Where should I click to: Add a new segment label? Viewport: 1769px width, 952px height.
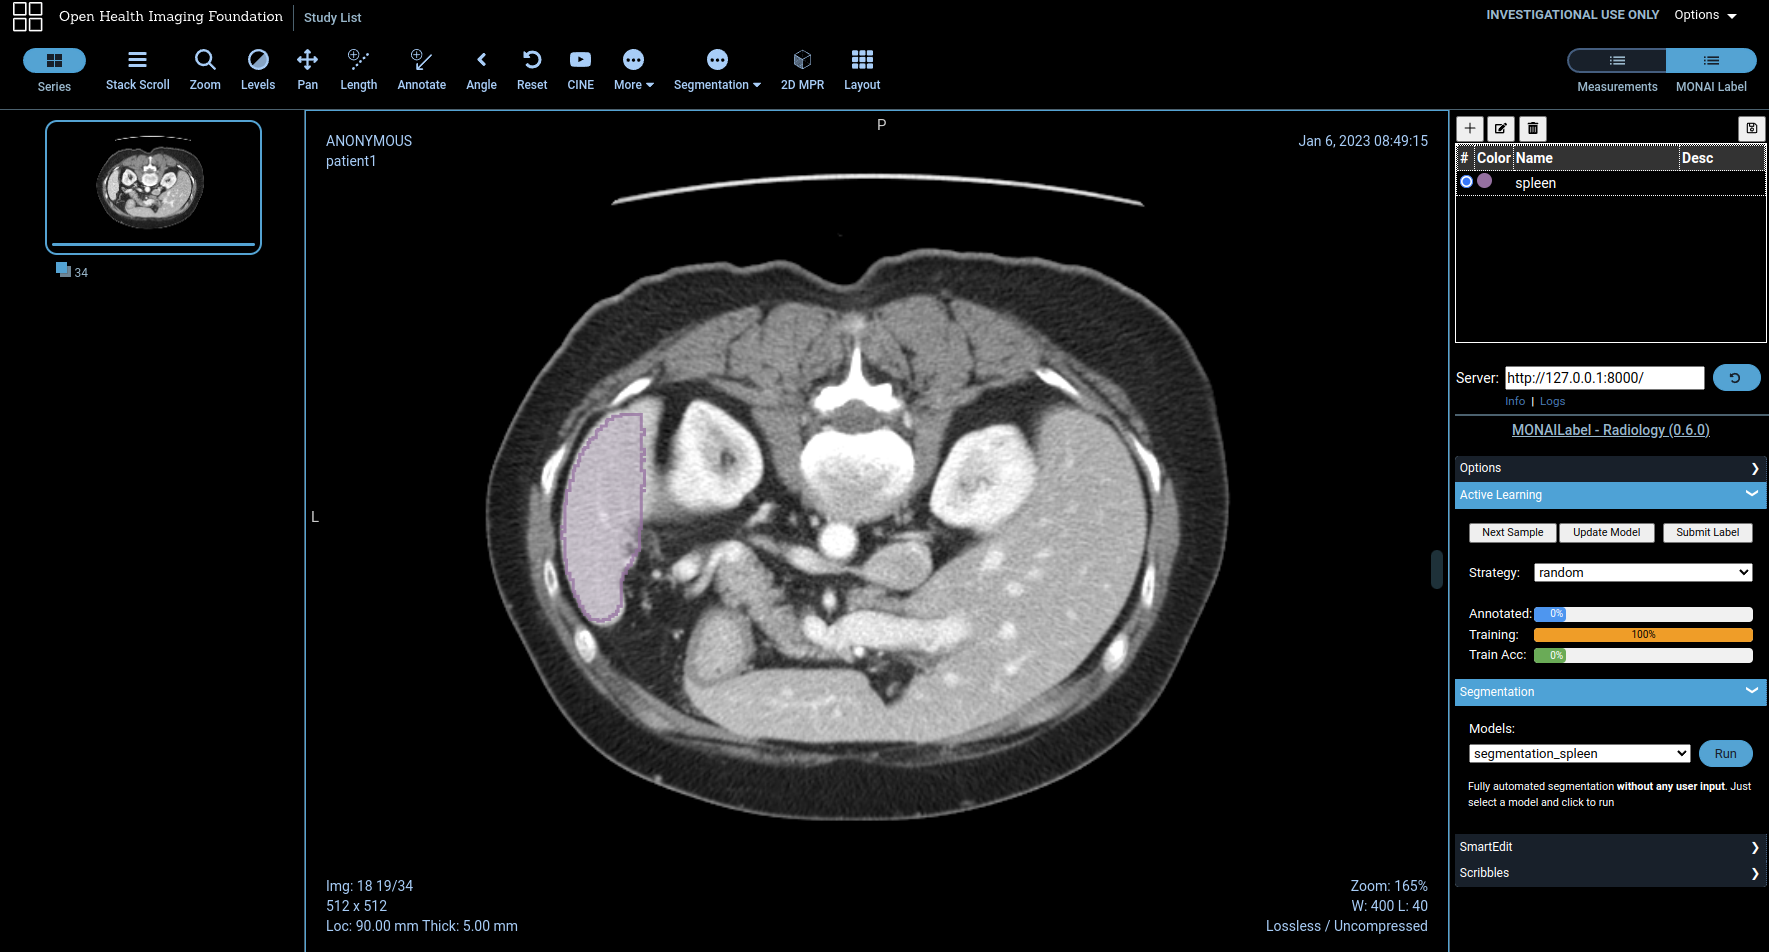[1470, 128]
